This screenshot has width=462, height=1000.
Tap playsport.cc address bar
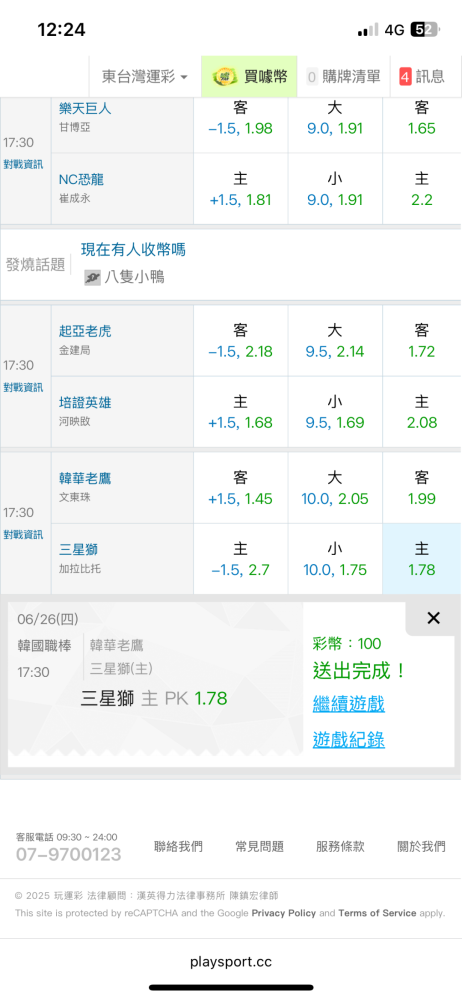tap(231, 962)
